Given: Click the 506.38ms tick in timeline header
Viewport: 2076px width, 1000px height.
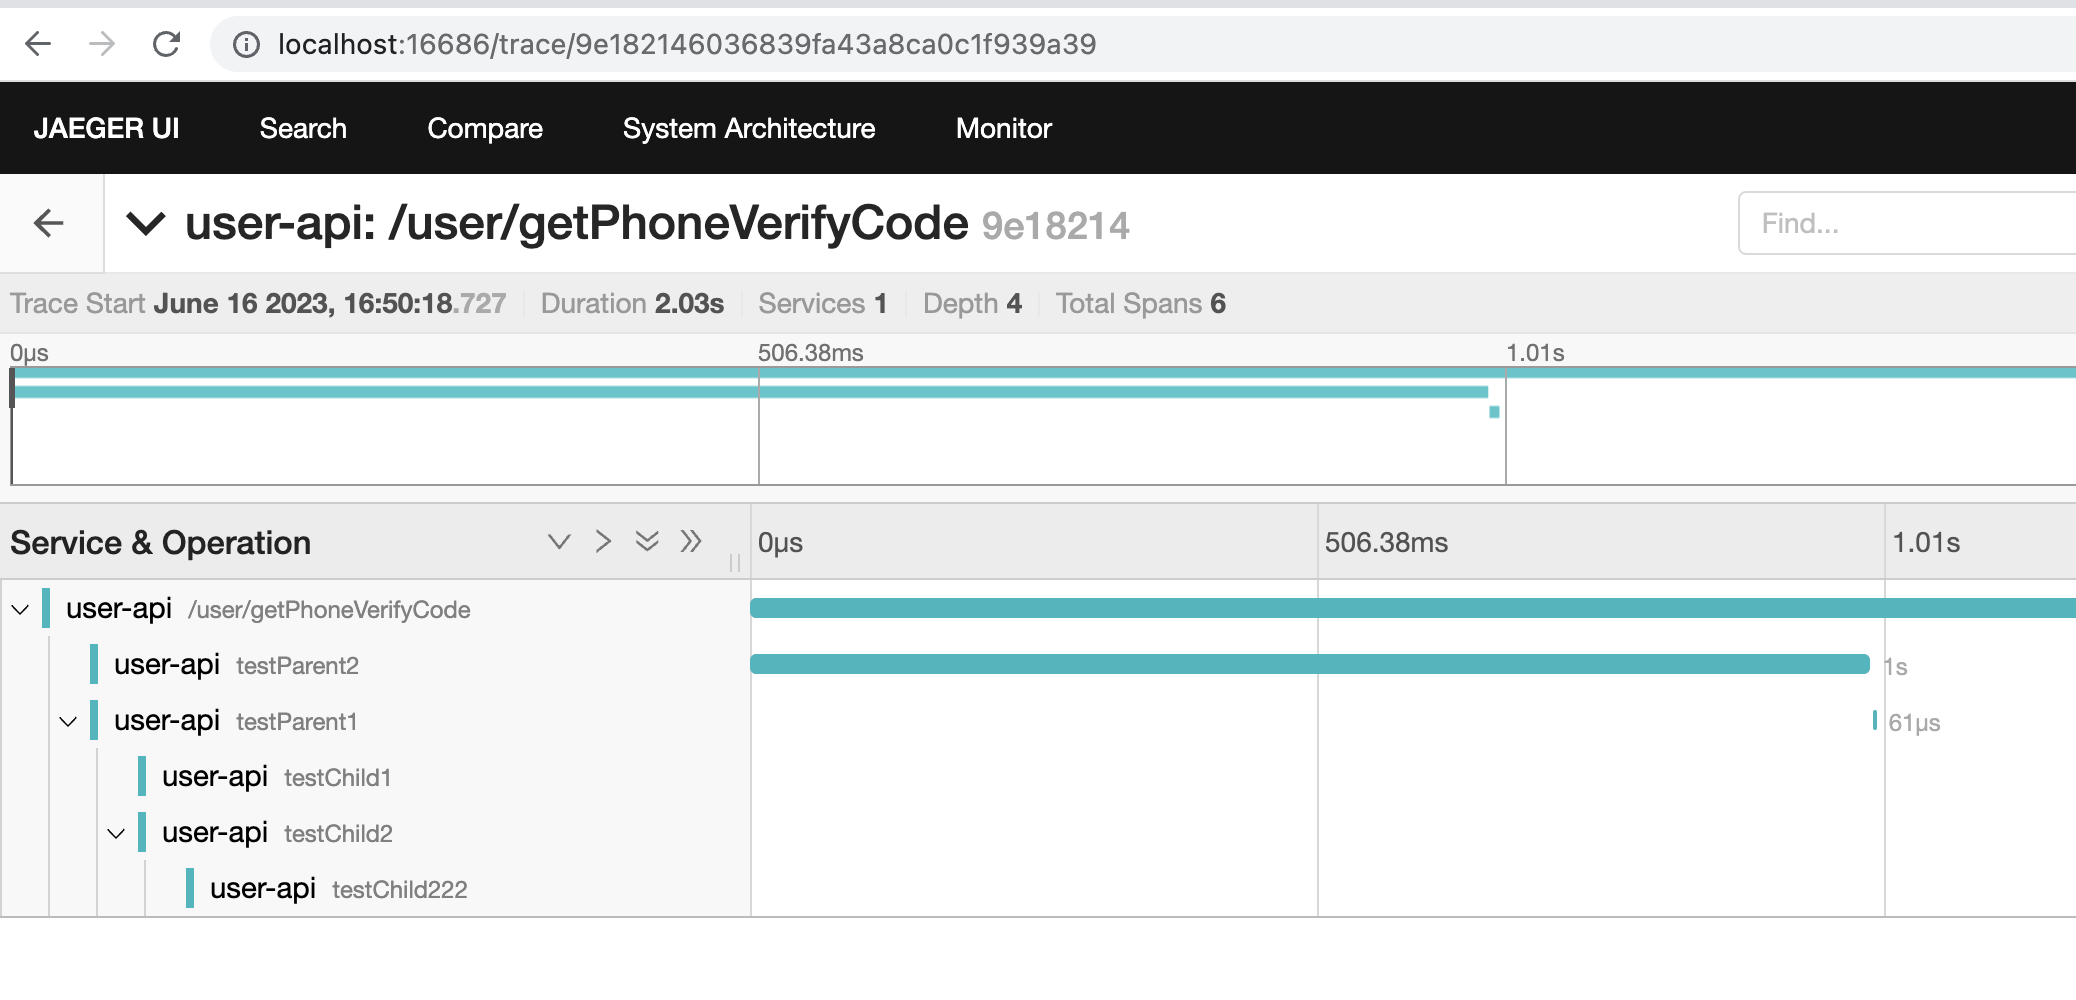Looking at the screenshot, I should (x=1386, y=543).
